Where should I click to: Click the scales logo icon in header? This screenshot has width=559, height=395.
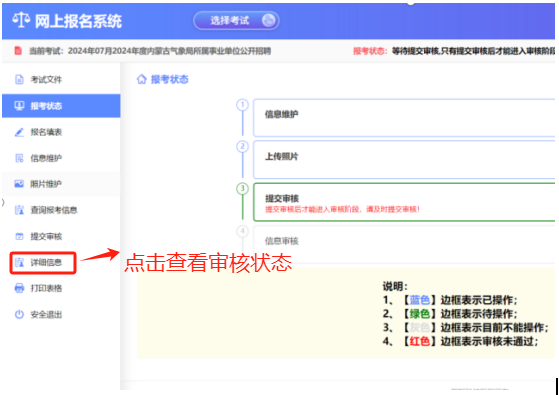[x=21, y=21]
